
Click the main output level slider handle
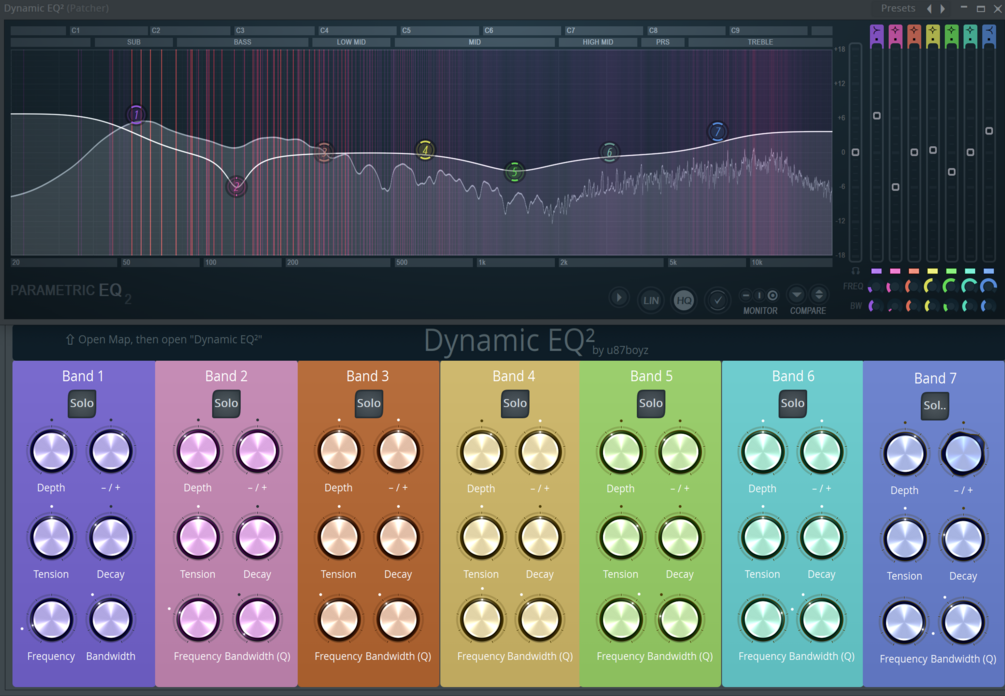(855, 153)
